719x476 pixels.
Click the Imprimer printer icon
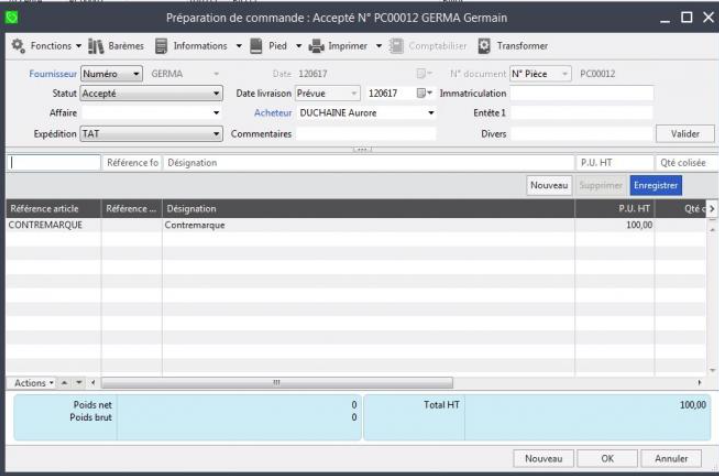coord(317,46)
